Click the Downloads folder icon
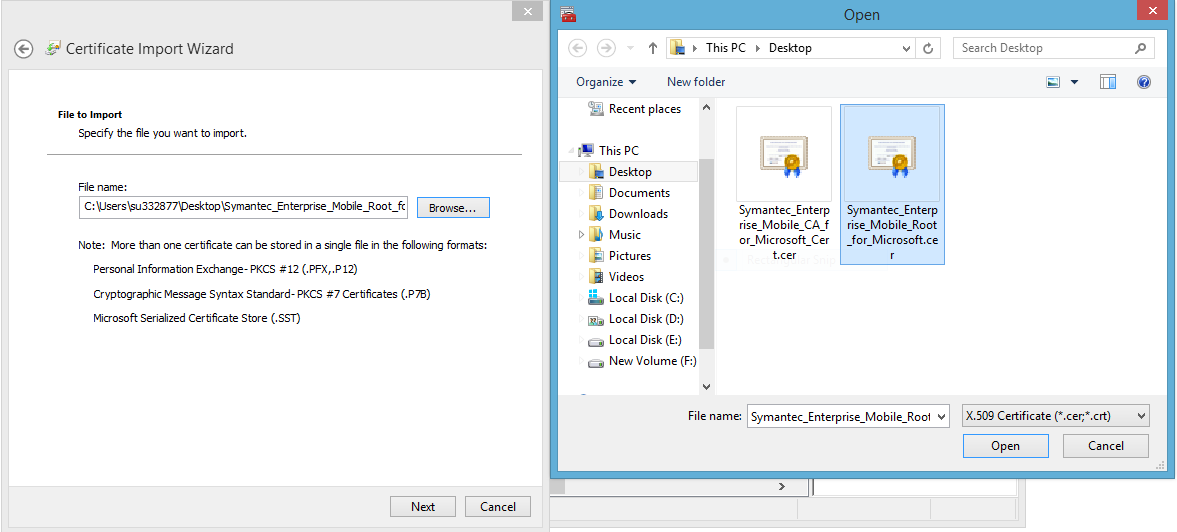 [x=596, y=214]
